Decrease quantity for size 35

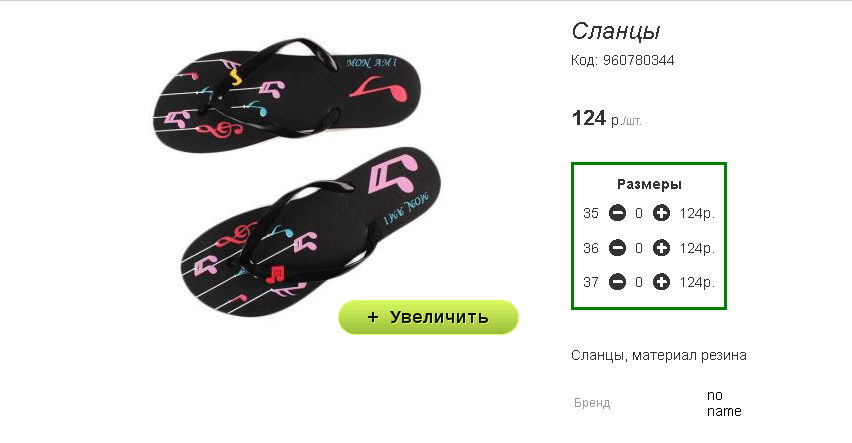click(617, 213)
